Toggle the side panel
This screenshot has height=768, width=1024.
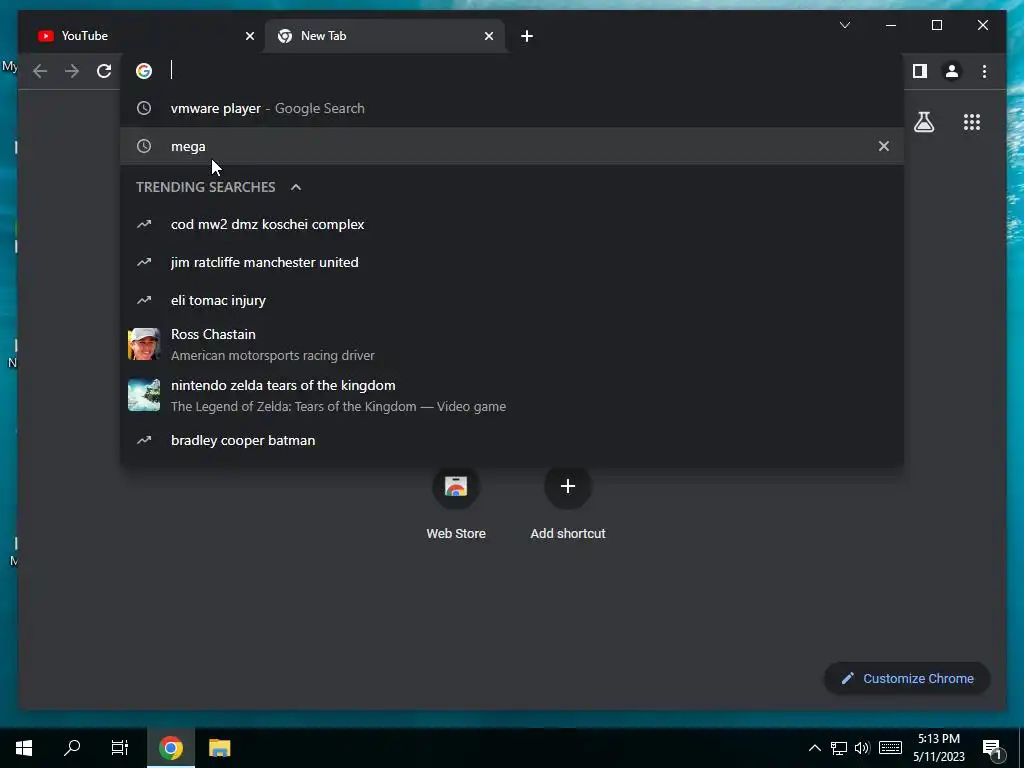[x=920, y=71]
